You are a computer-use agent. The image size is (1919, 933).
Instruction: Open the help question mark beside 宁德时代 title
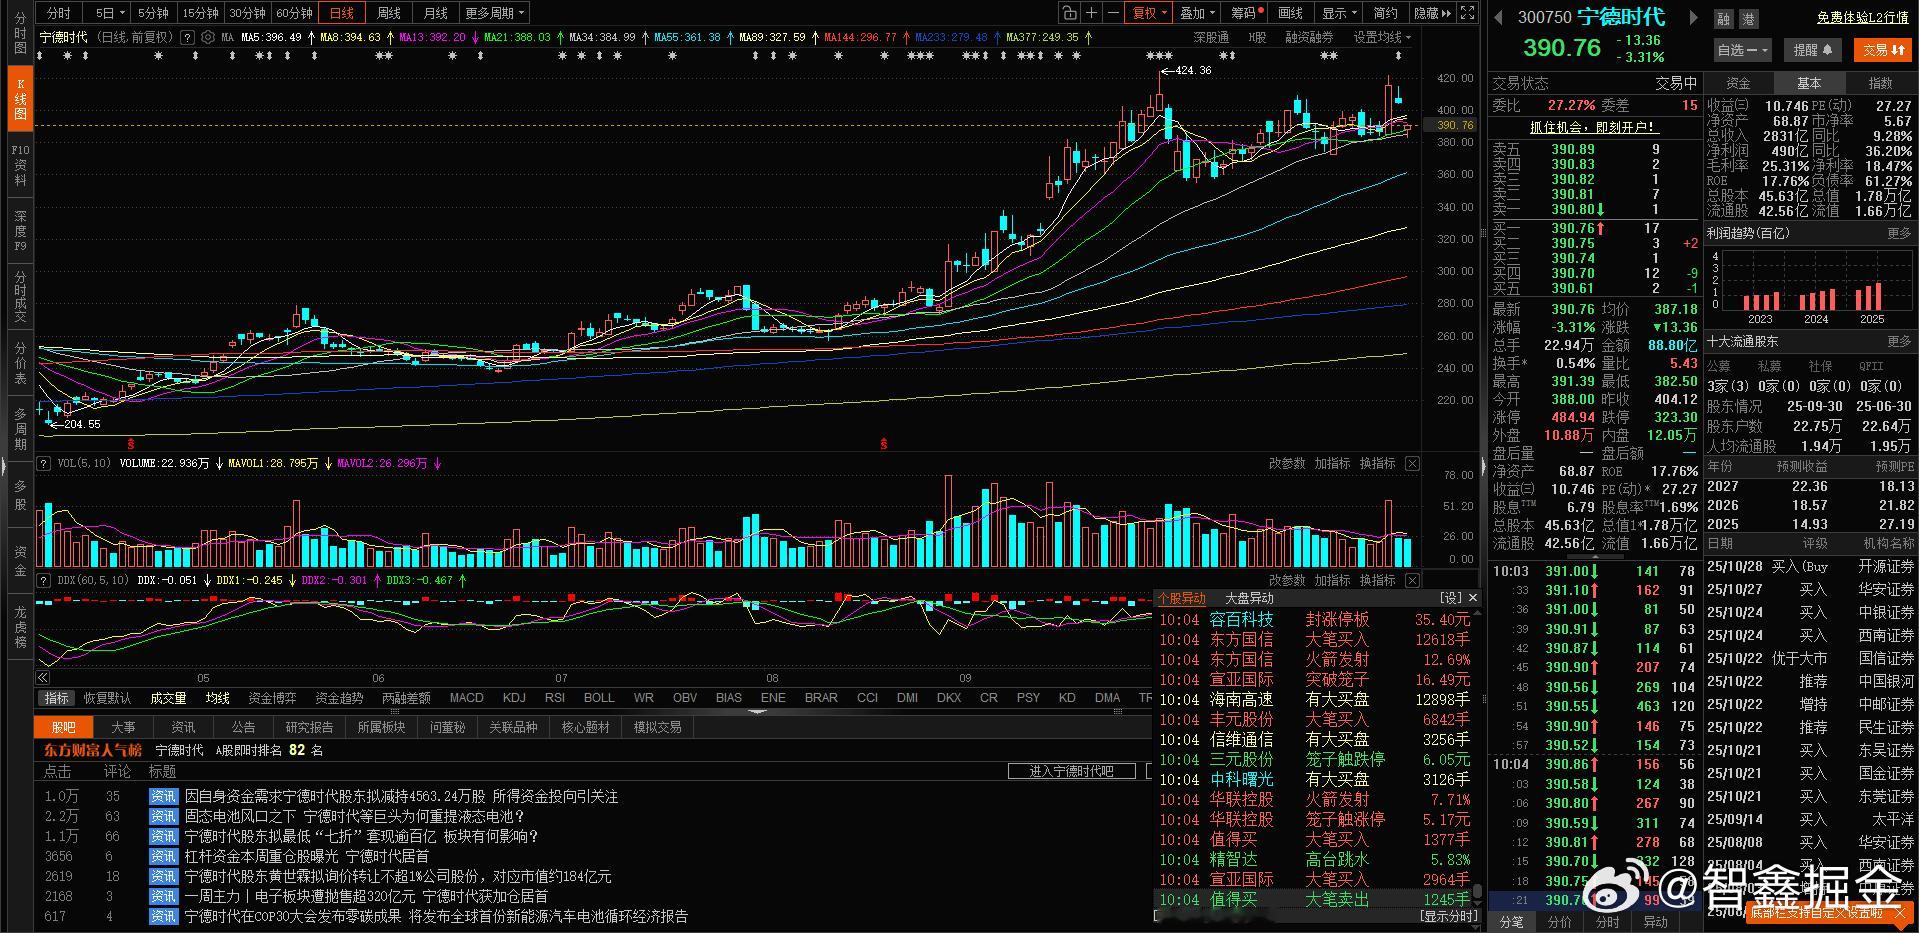(x=186, y=38)
